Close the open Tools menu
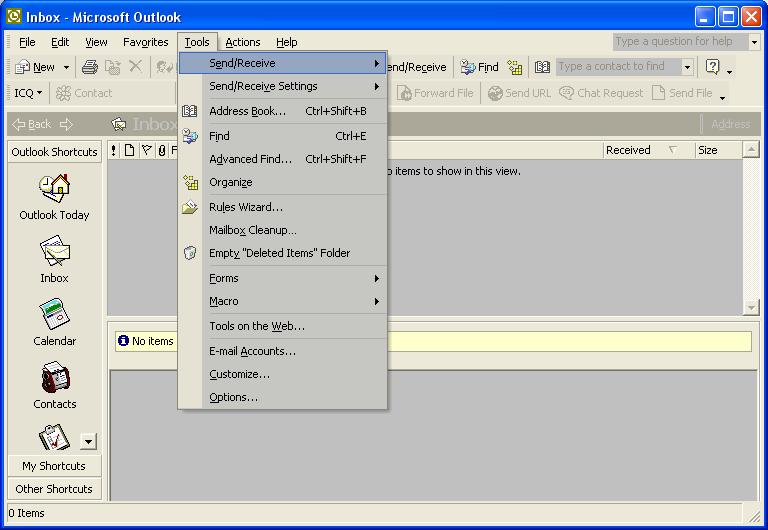This screenshot has height=530, width=768. 197,42
